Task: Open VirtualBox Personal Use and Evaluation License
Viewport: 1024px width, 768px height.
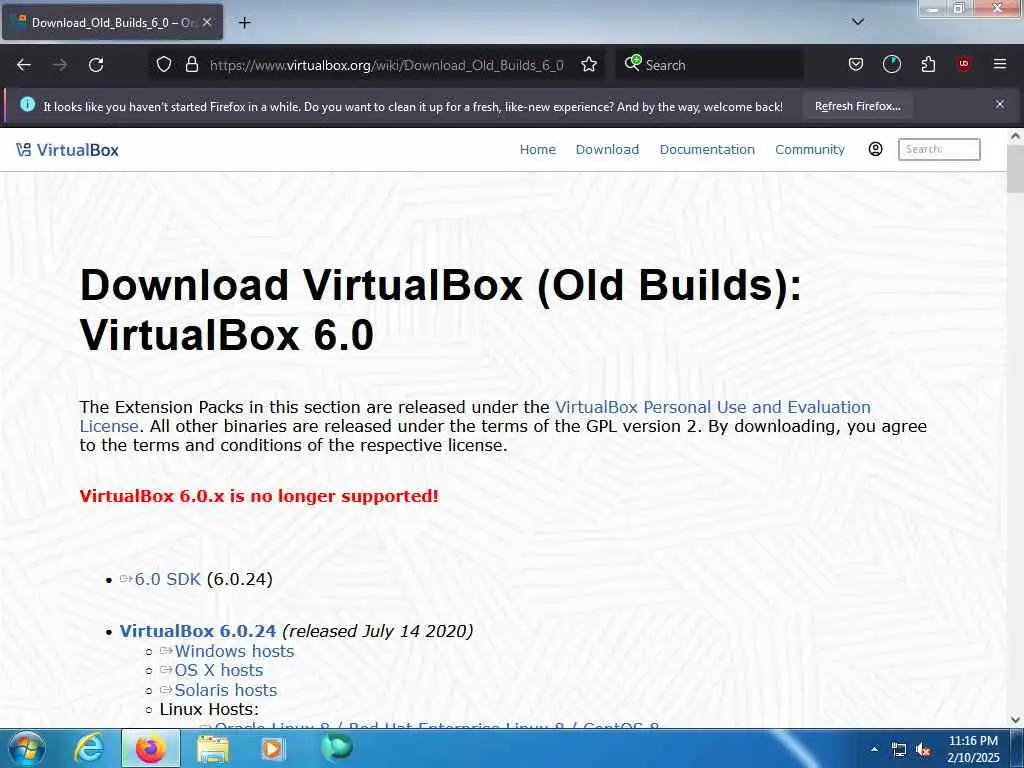Action: 475,416
